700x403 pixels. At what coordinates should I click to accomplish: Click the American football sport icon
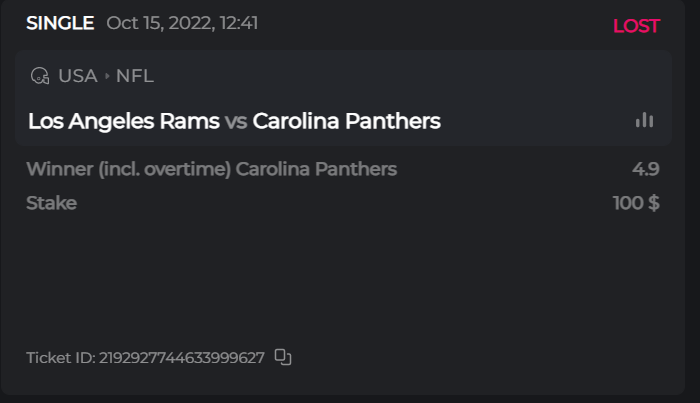[x=40, y=76]
